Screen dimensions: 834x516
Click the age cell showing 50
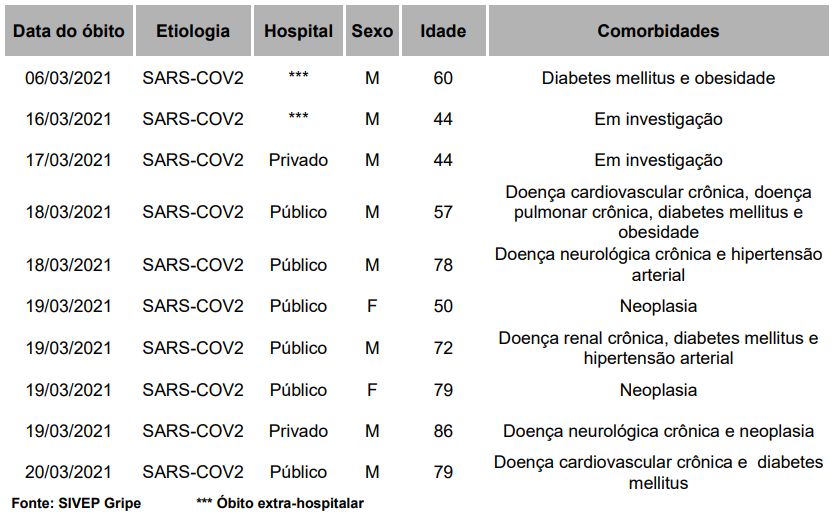(x=443, y=306)
